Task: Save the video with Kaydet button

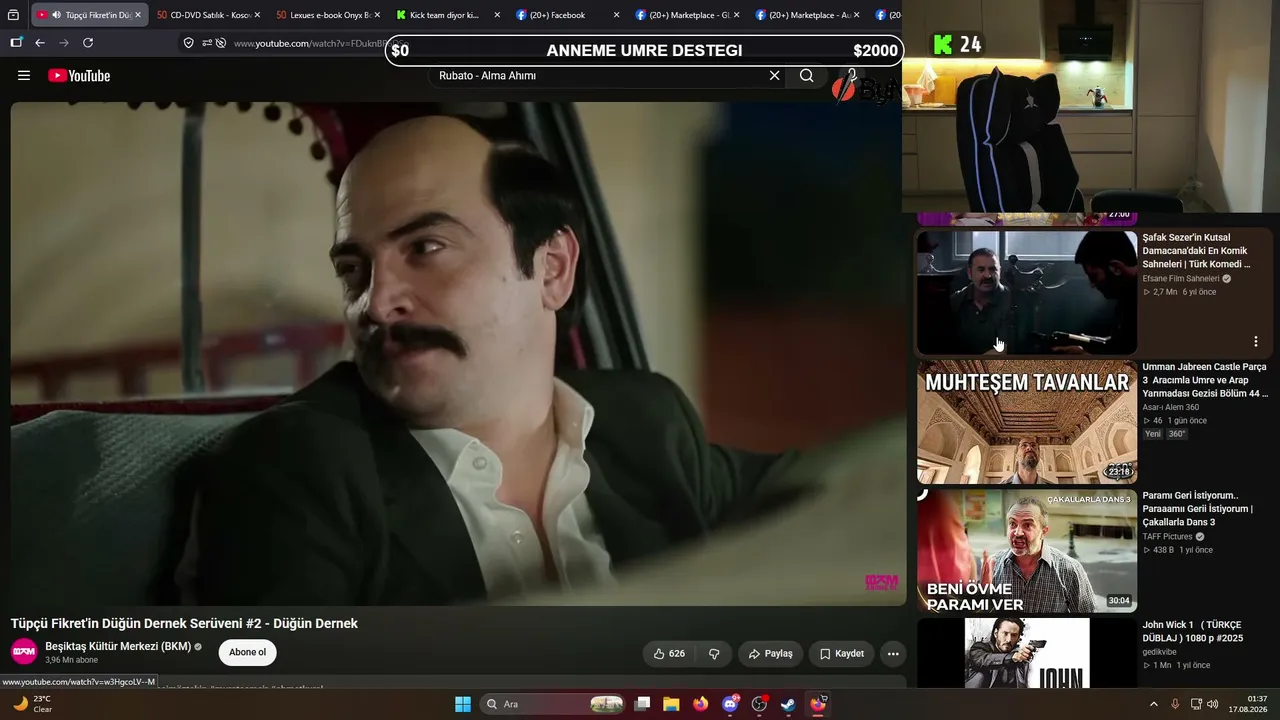Action: coord(841,654)
